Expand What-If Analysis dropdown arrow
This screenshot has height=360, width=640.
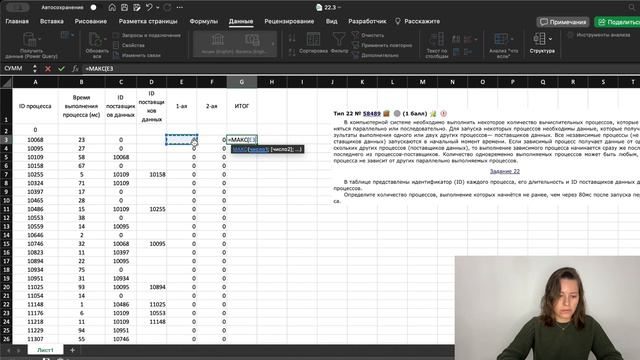tap(512, 40)
